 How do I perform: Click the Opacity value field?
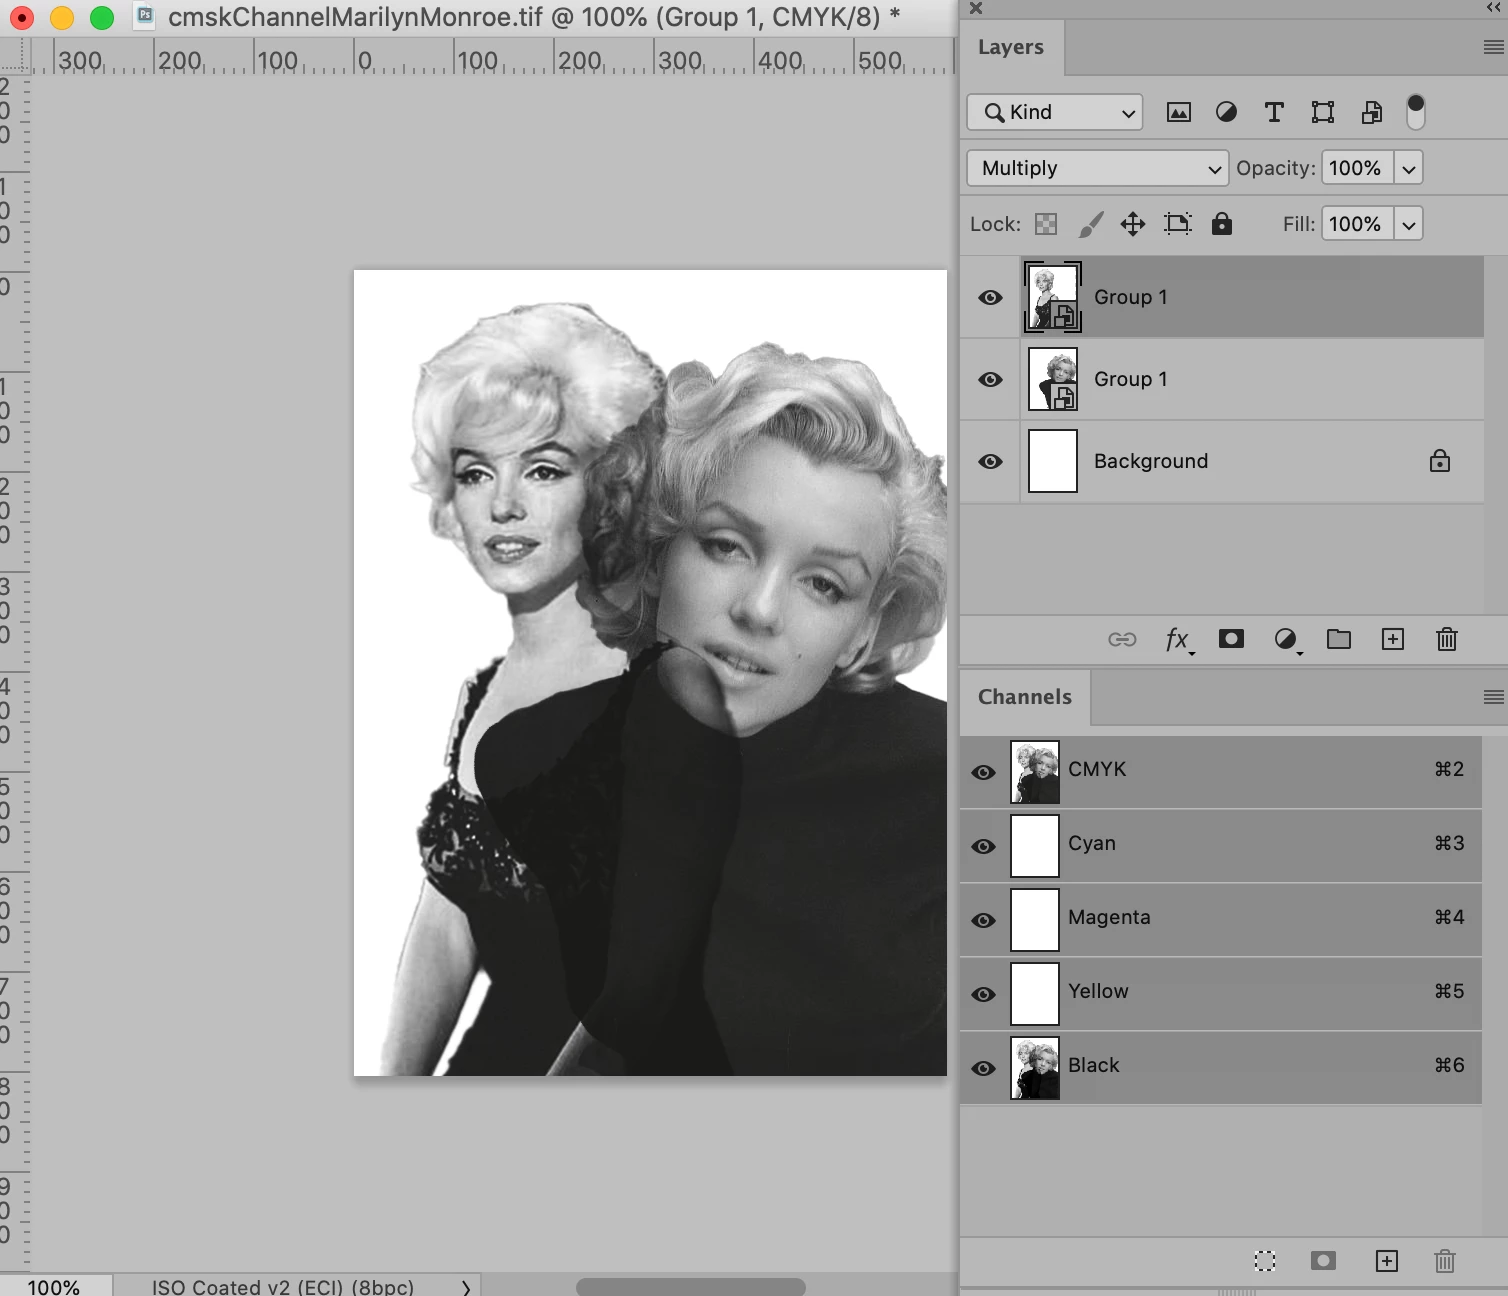tap(1357, 168)
